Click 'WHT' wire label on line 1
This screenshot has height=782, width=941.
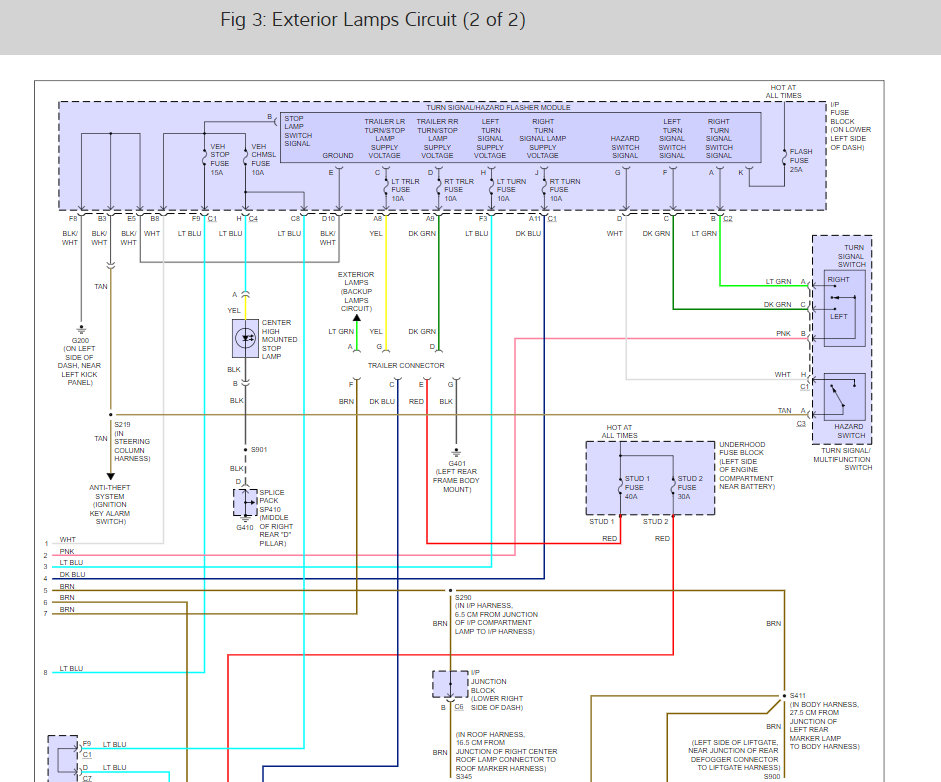pos(68,540)
